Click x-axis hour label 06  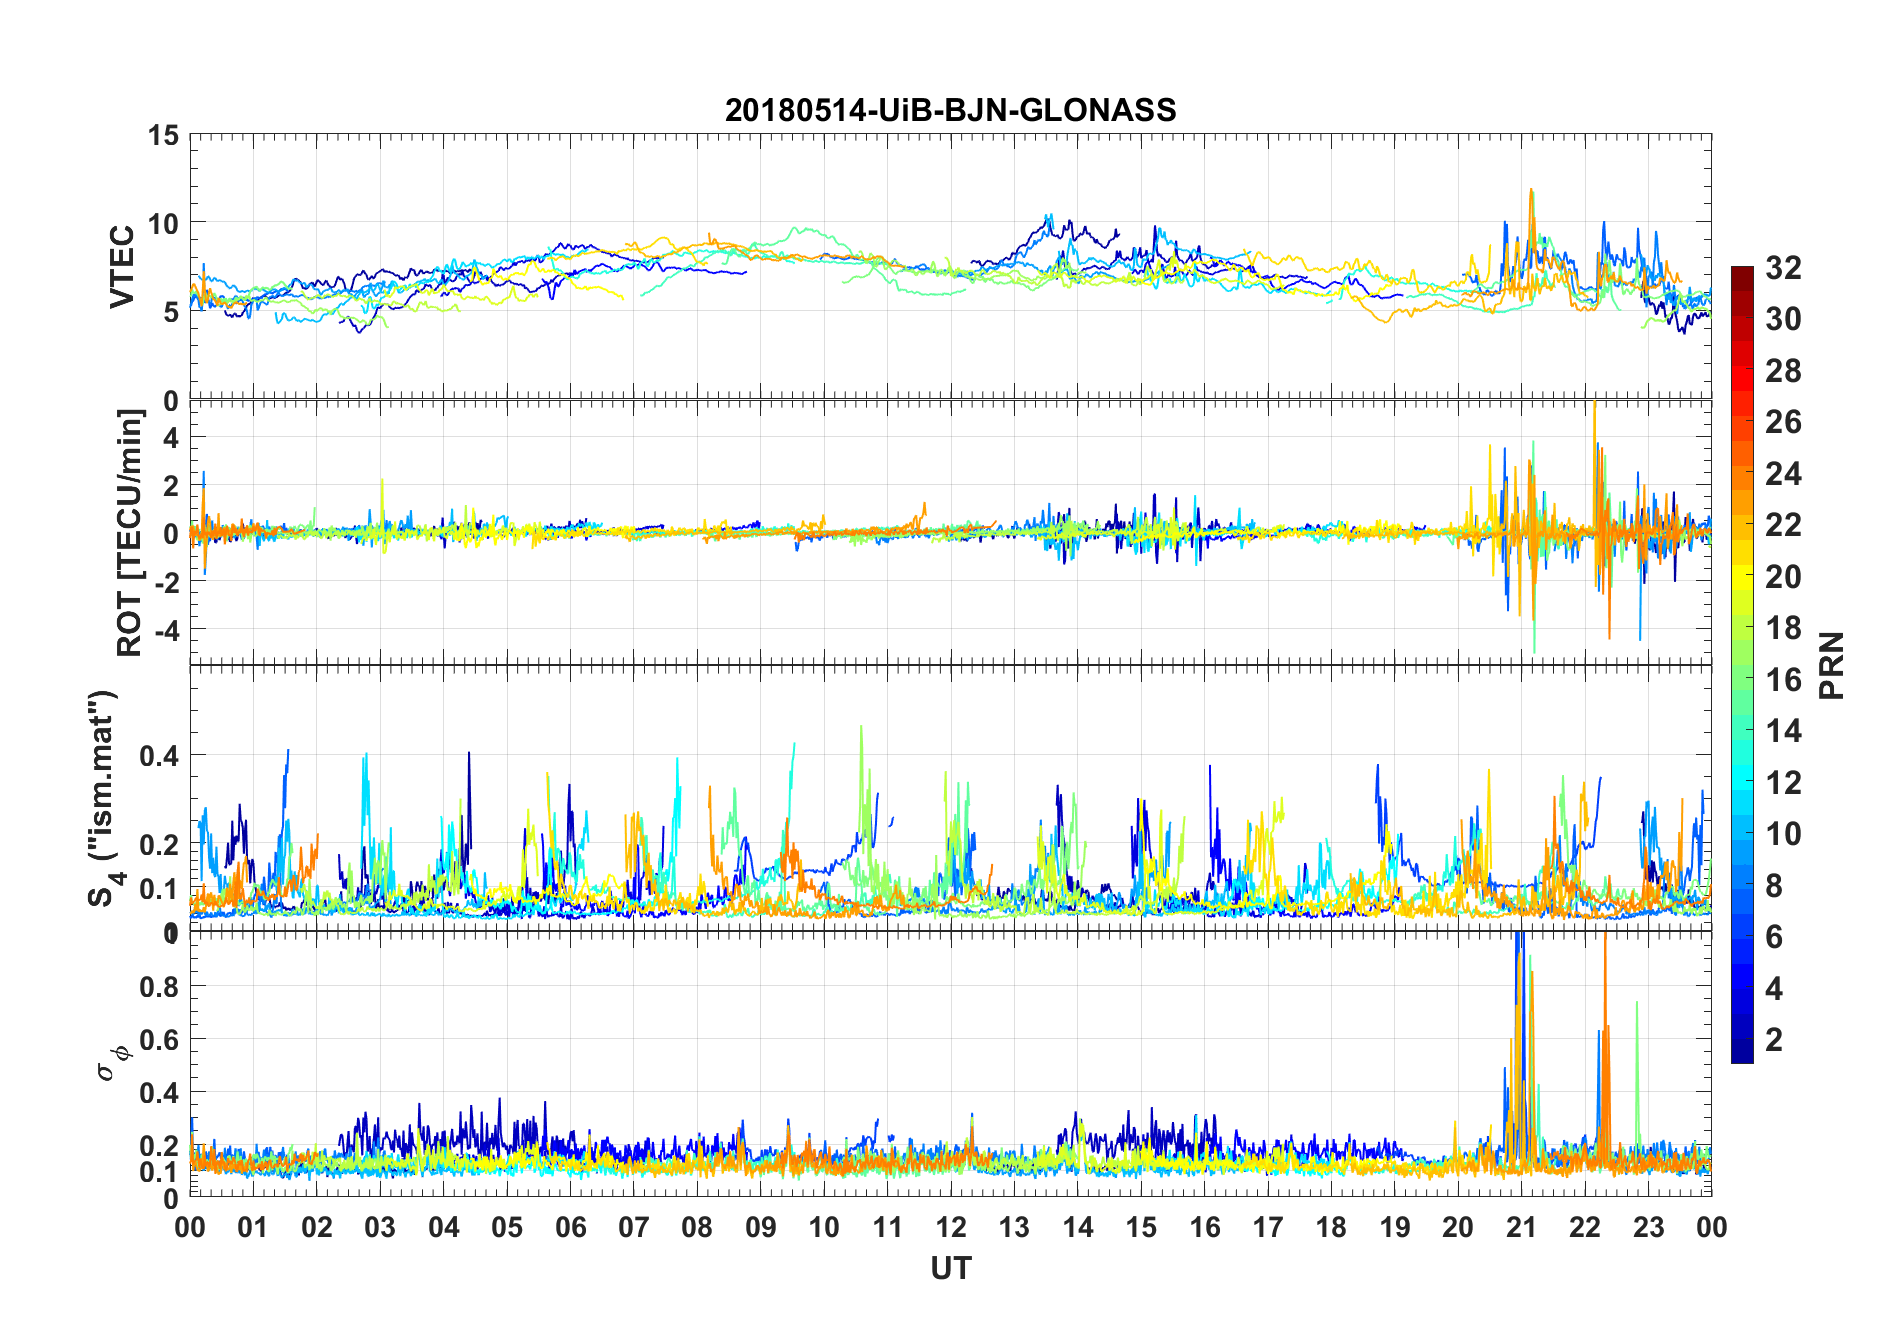[x=570, y=1227]
